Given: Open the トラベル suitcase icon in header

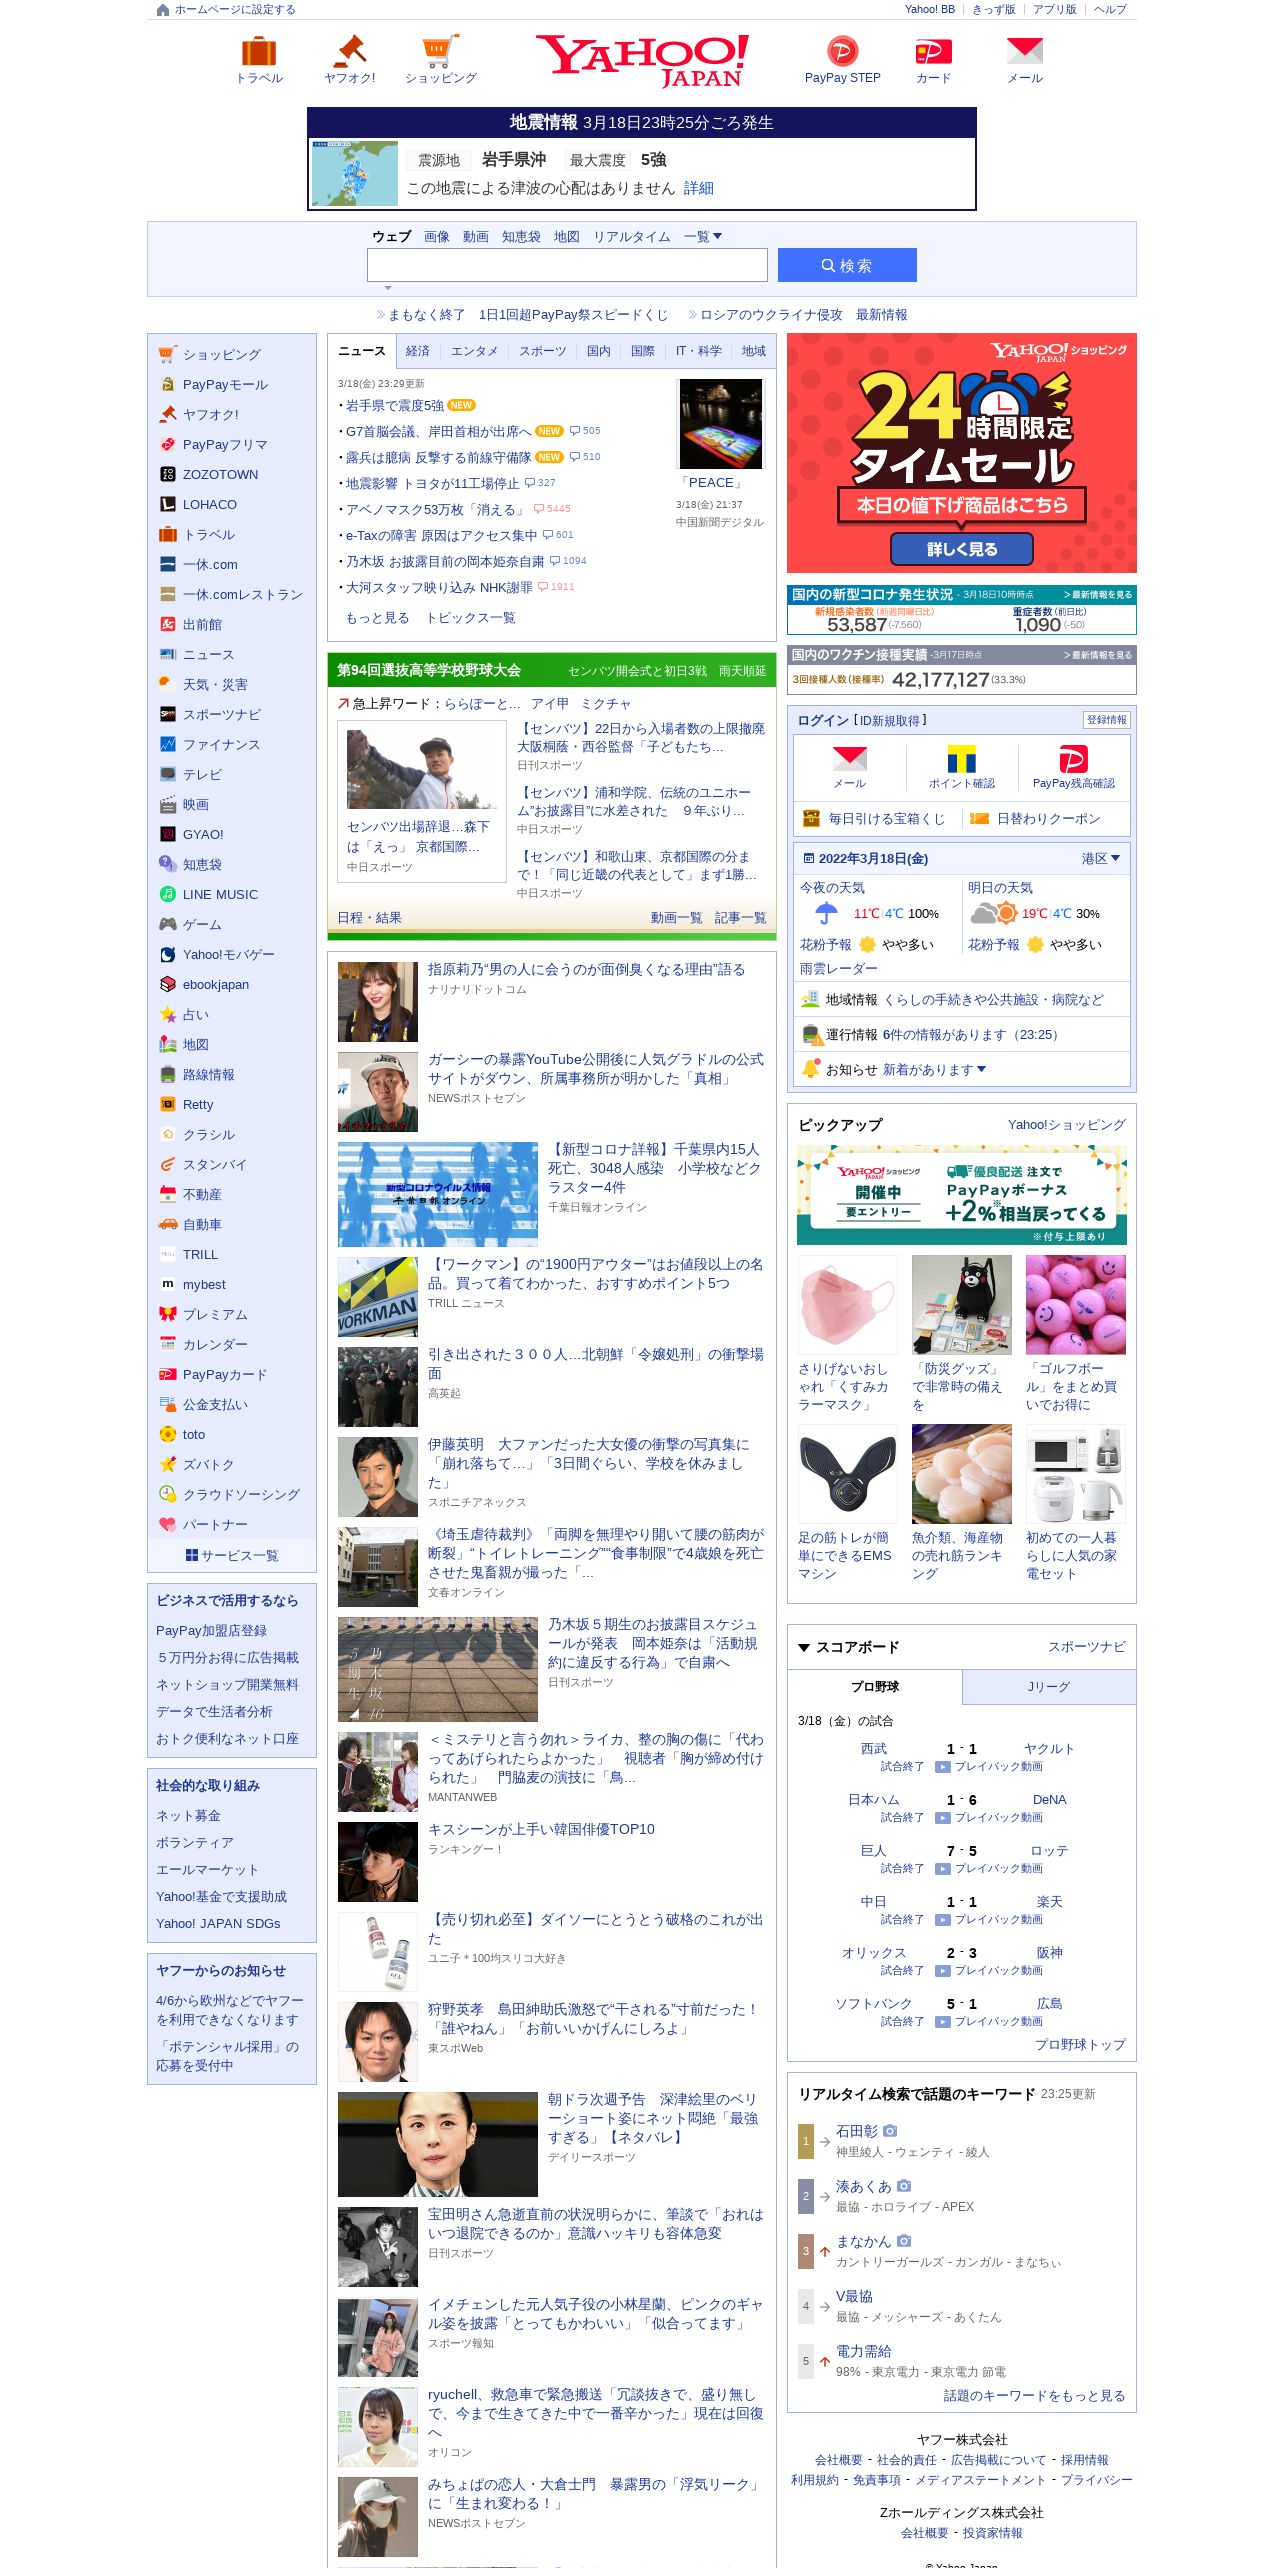Looking at the screenshot, I should [x=259, y=51].
